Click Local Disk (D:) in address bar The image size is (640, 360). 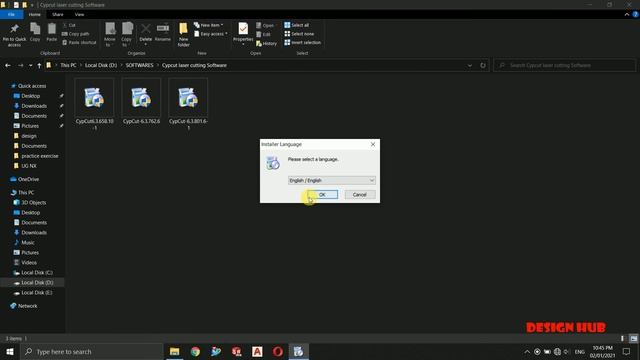tap(101, 65)
